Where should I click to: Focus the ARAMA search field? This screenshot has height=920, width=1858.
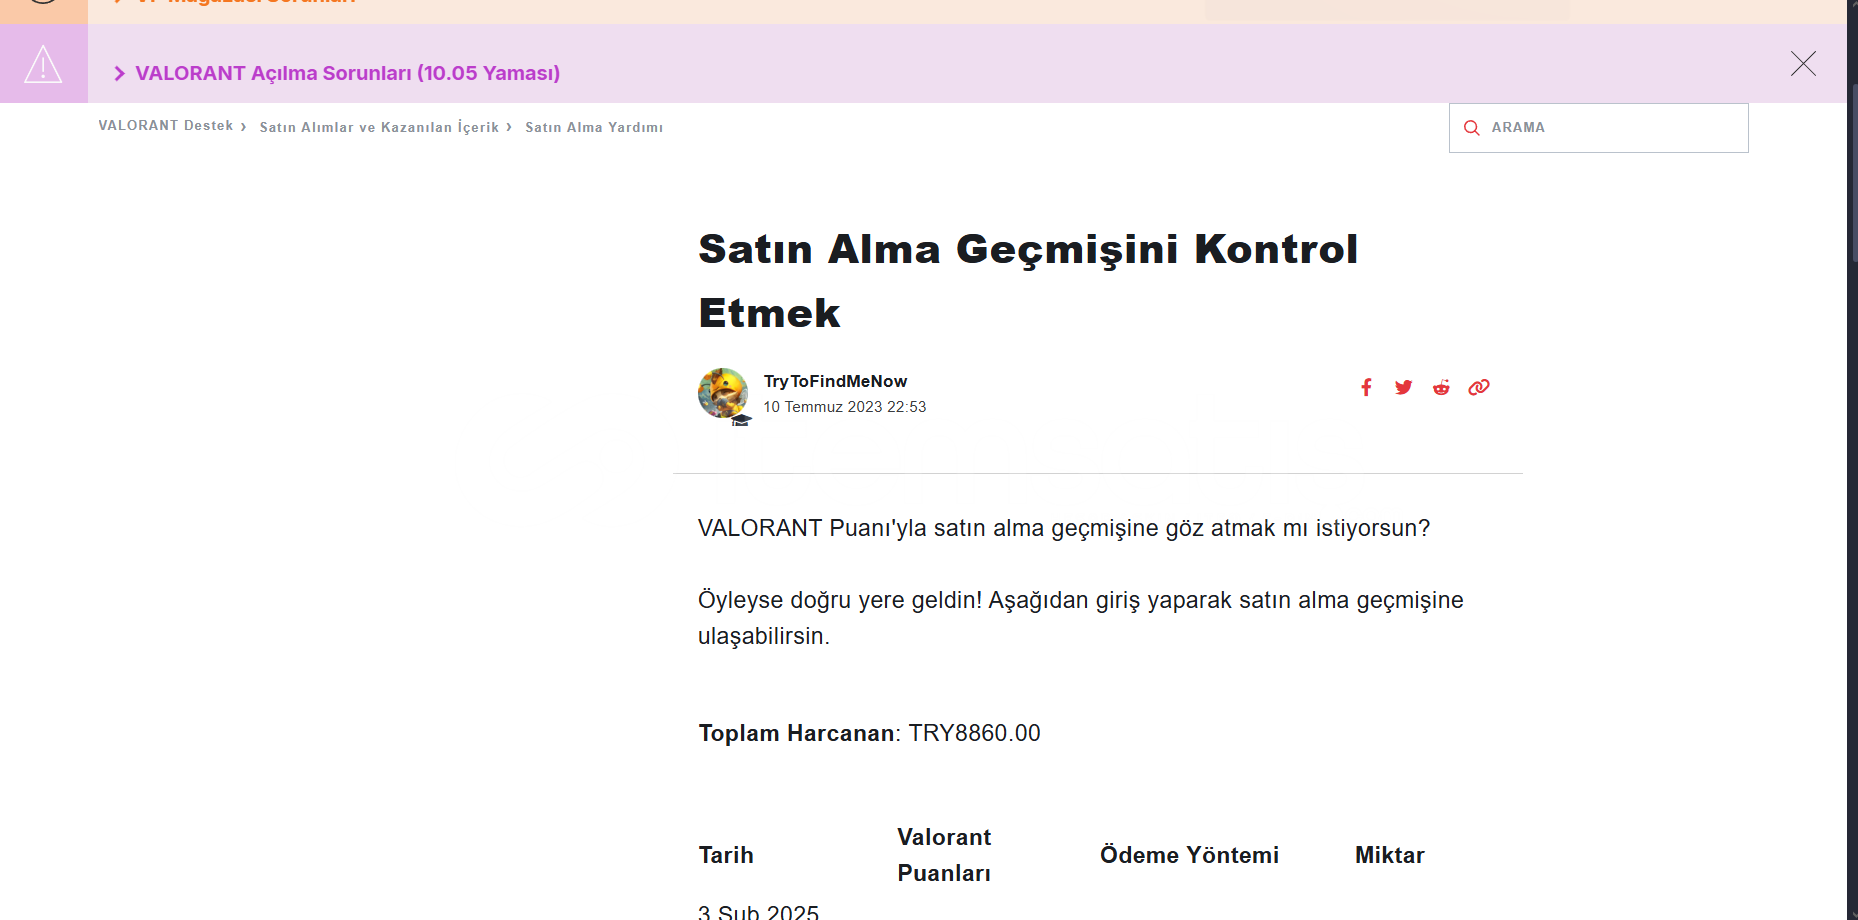[1598, 128]
